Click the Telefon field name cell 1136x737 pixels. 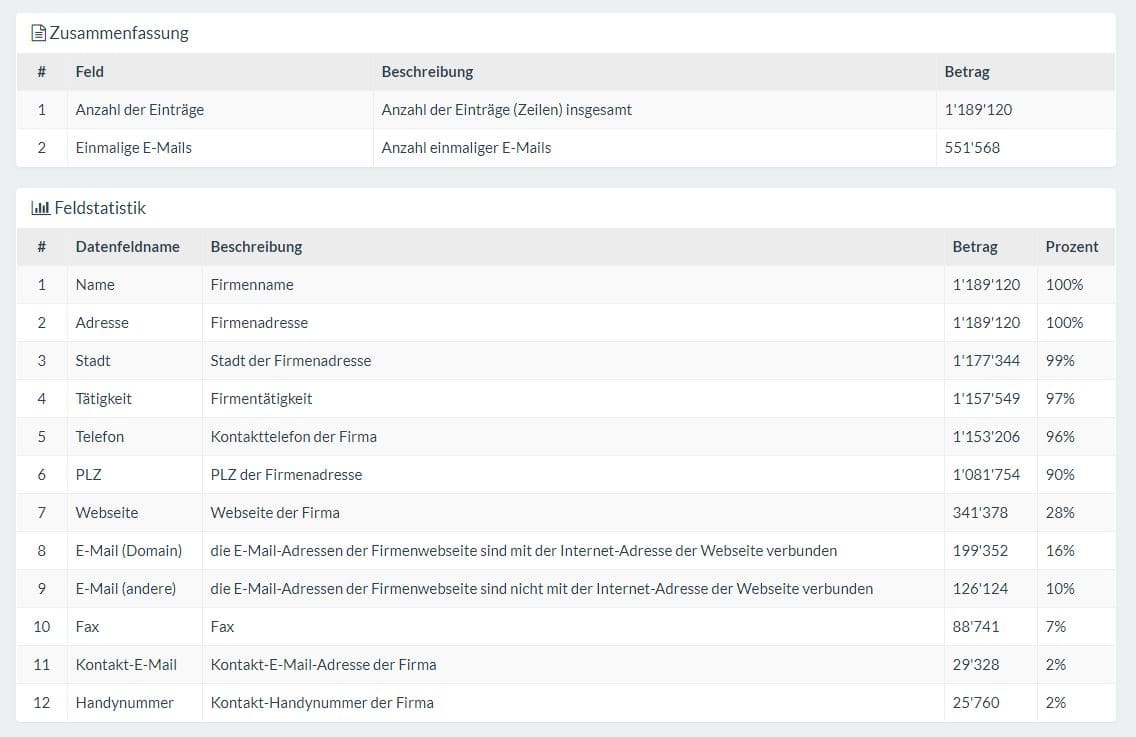click(100, 436)
